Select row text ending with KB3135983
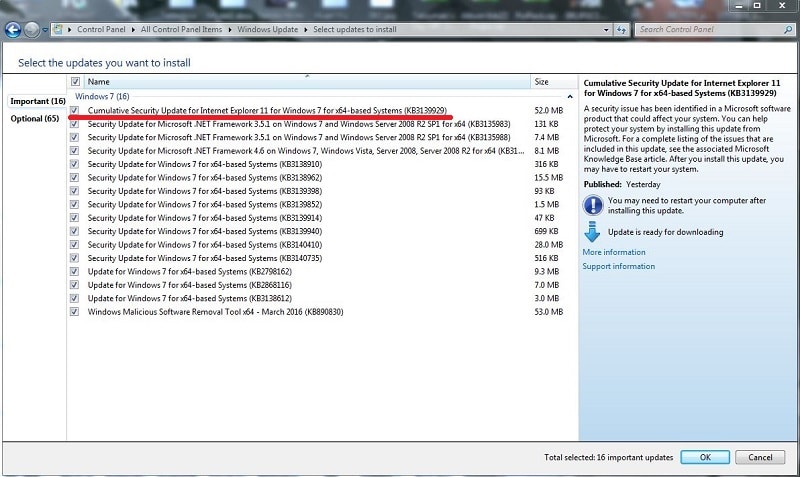Viewport: 800px width, 477px height. (299, 124)
